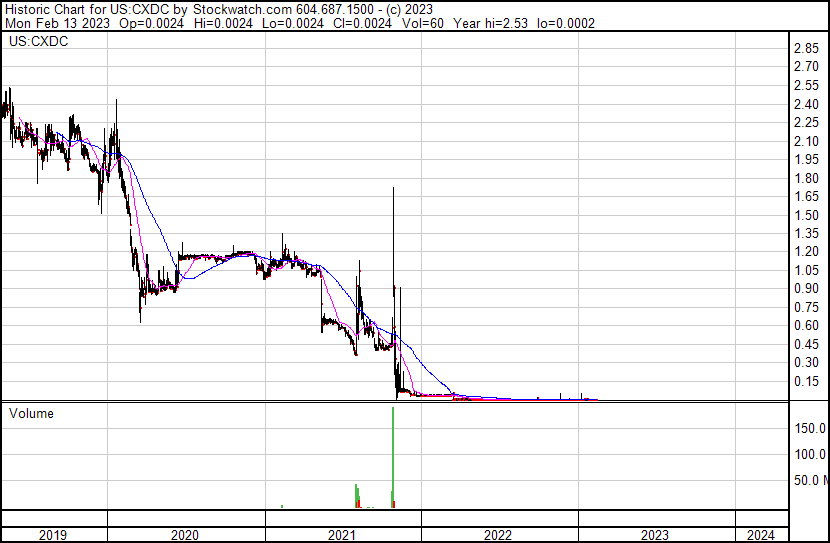Screen dimensions: 830x543
Task: Click the Year hi=2.53 value
Action: [491, 23]
